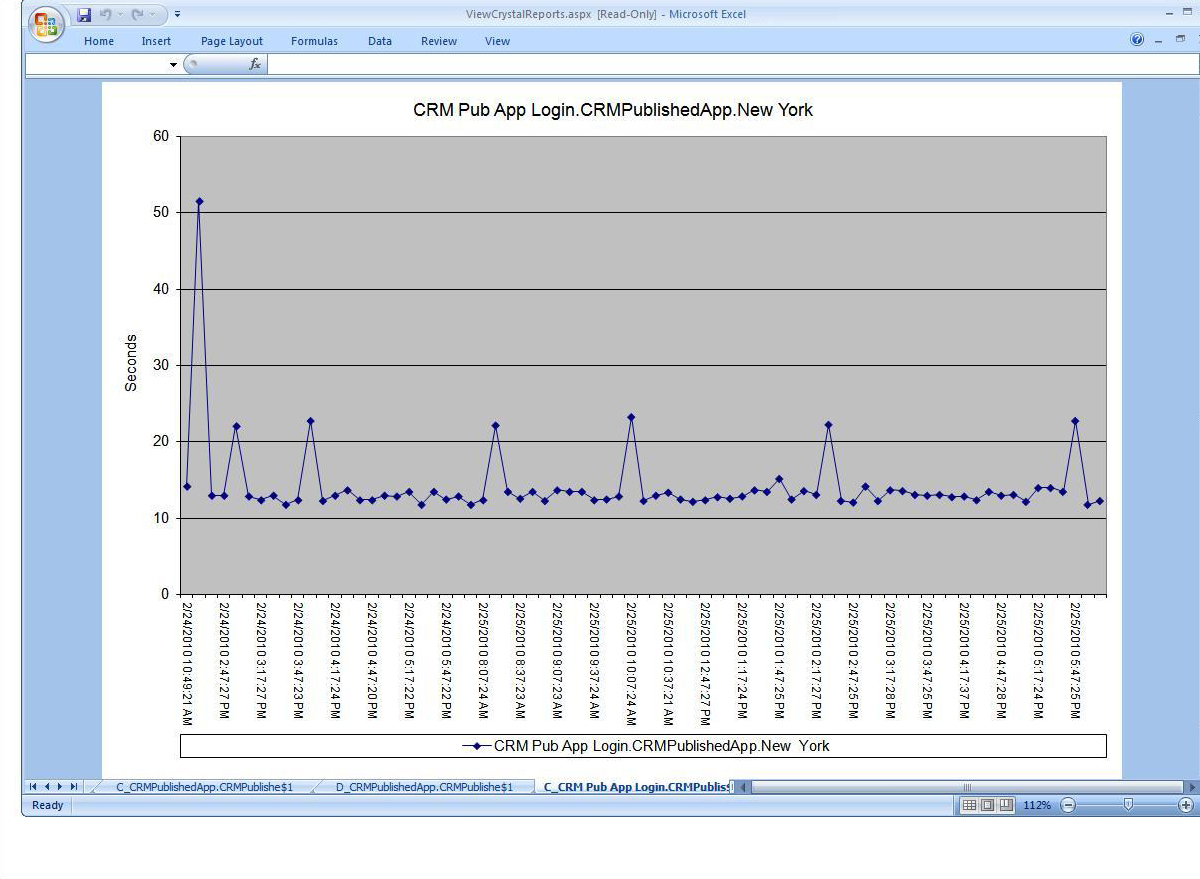1200x879 pixels.
Task: Expand the Name Box dropdown arrow
Action: pos(173,64)
